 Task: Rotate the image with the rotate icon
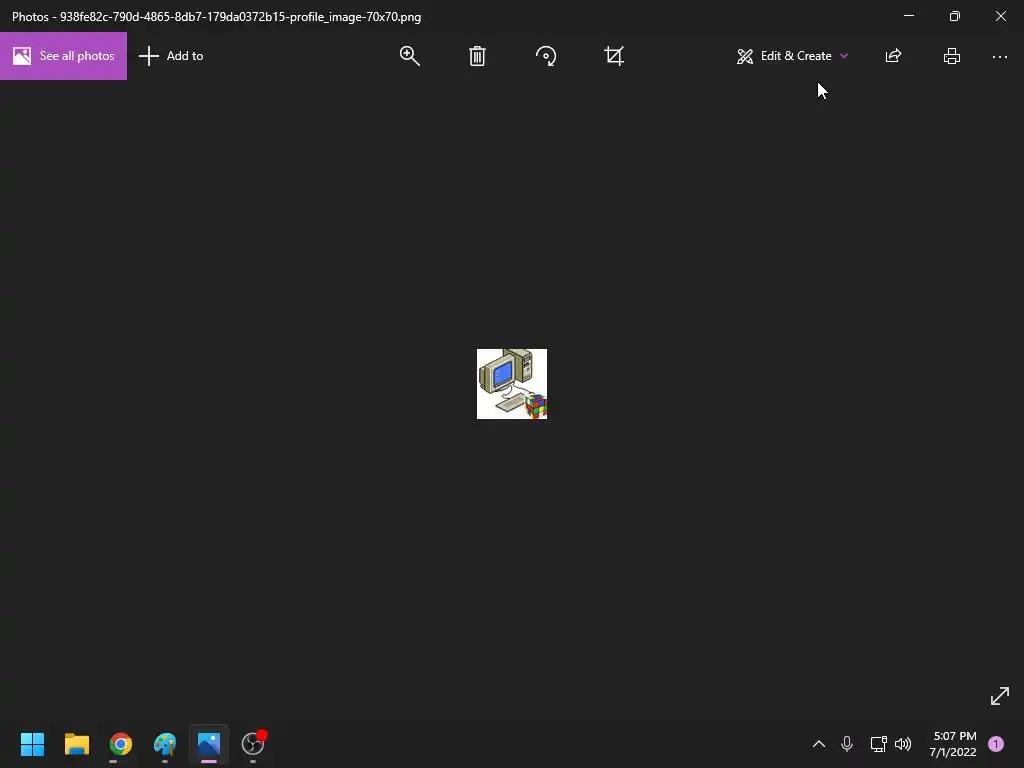pyautogui.click(x=546, y=56)
